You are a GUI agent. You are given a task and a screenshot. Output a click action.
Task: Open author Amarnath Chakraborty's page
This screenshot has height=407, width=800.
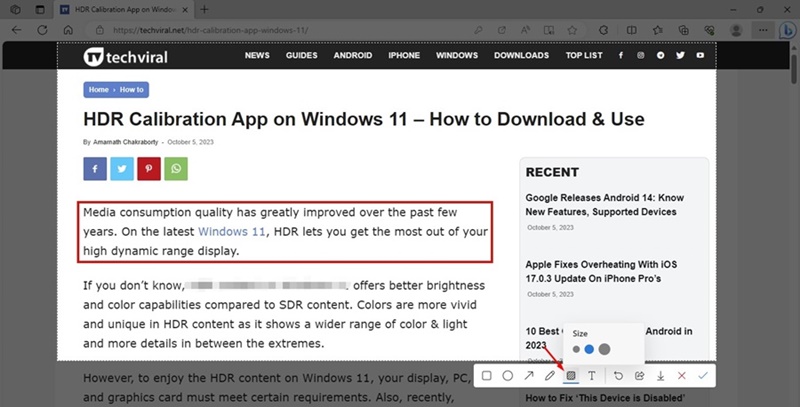pyautogui.click(x=126, y=142)
